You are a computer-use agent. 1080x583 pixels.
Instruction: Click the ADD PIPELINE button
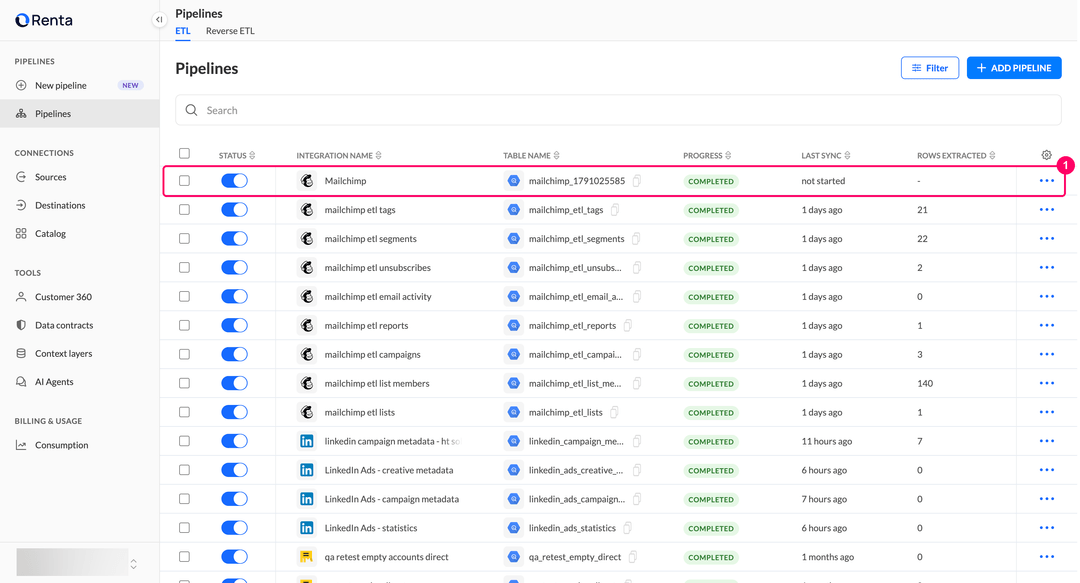(1014, 68)
